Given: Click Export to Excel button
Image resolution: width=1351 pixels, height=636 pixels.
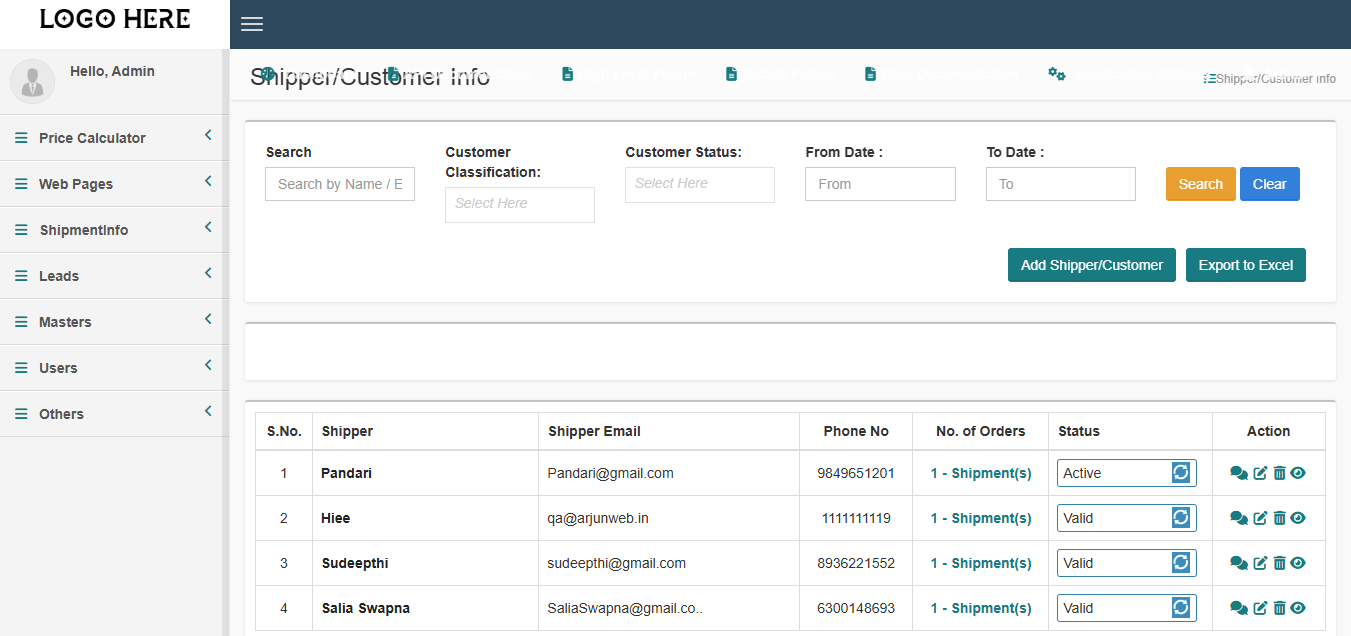Looking at the screenshot, I should (1245, 265).
